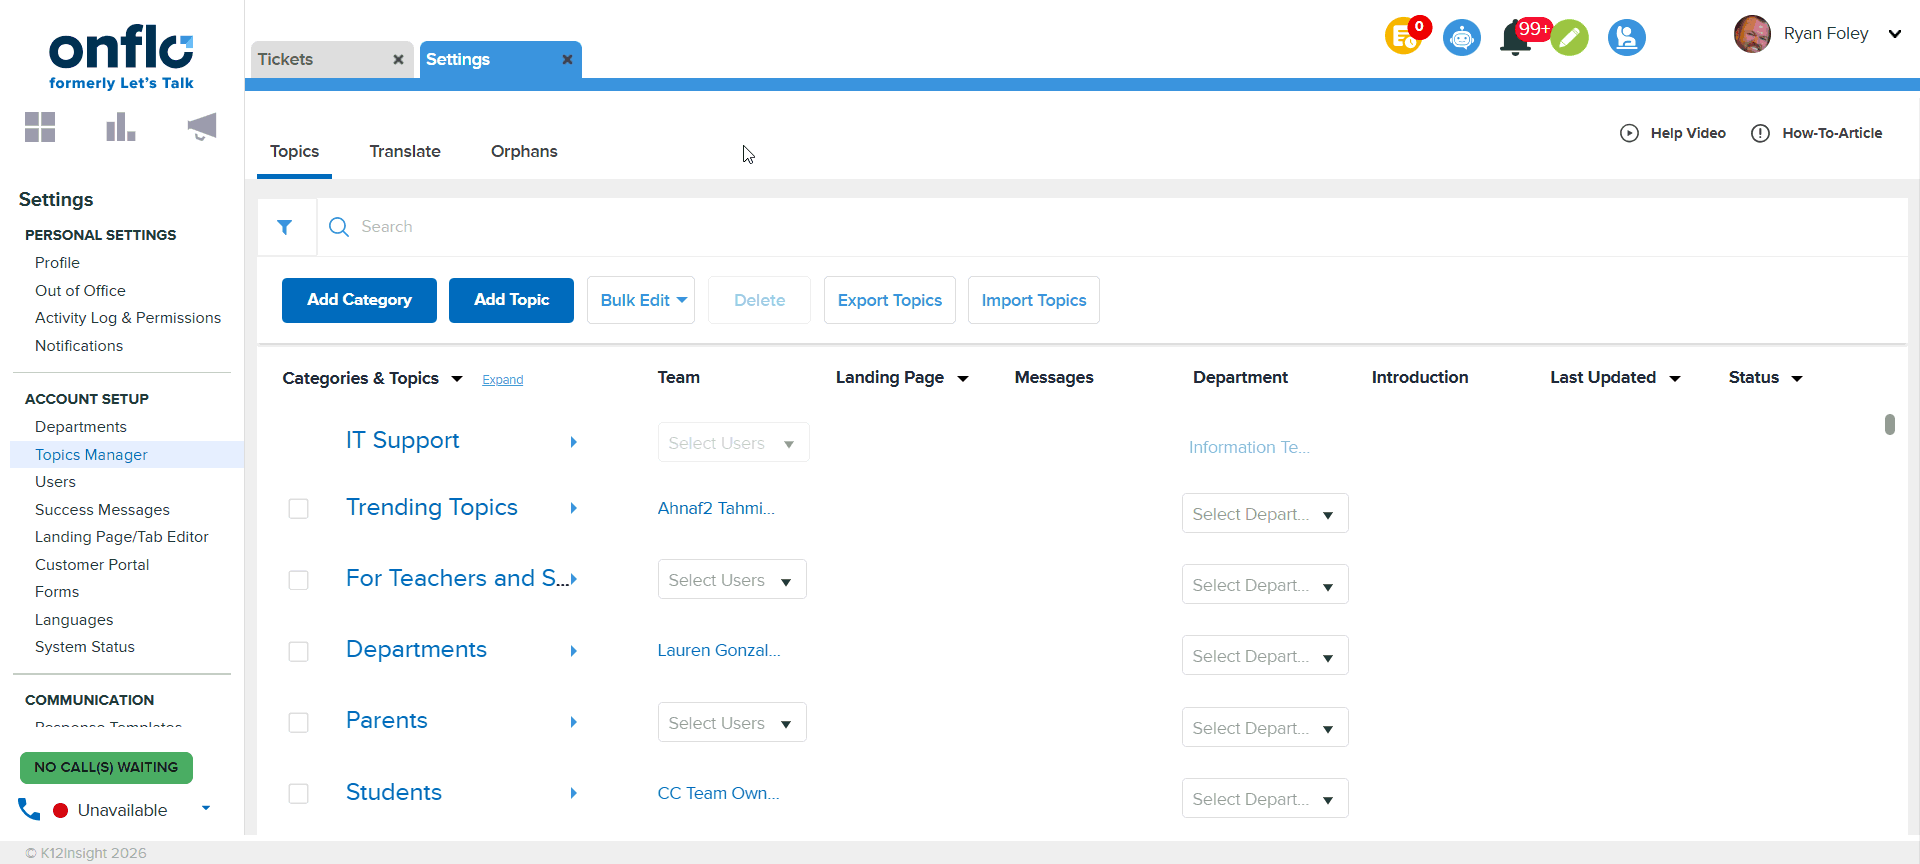This screenshot has height=864, width=1920.
Task: Click the How-To-Article info icon
Action: coord(1761,133)
